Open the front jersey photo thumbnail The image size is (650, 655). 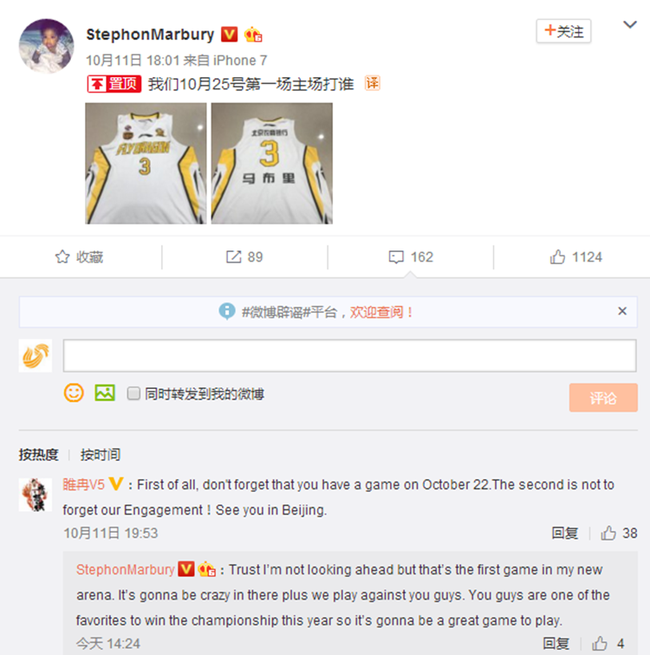click(x=146, y=163)
